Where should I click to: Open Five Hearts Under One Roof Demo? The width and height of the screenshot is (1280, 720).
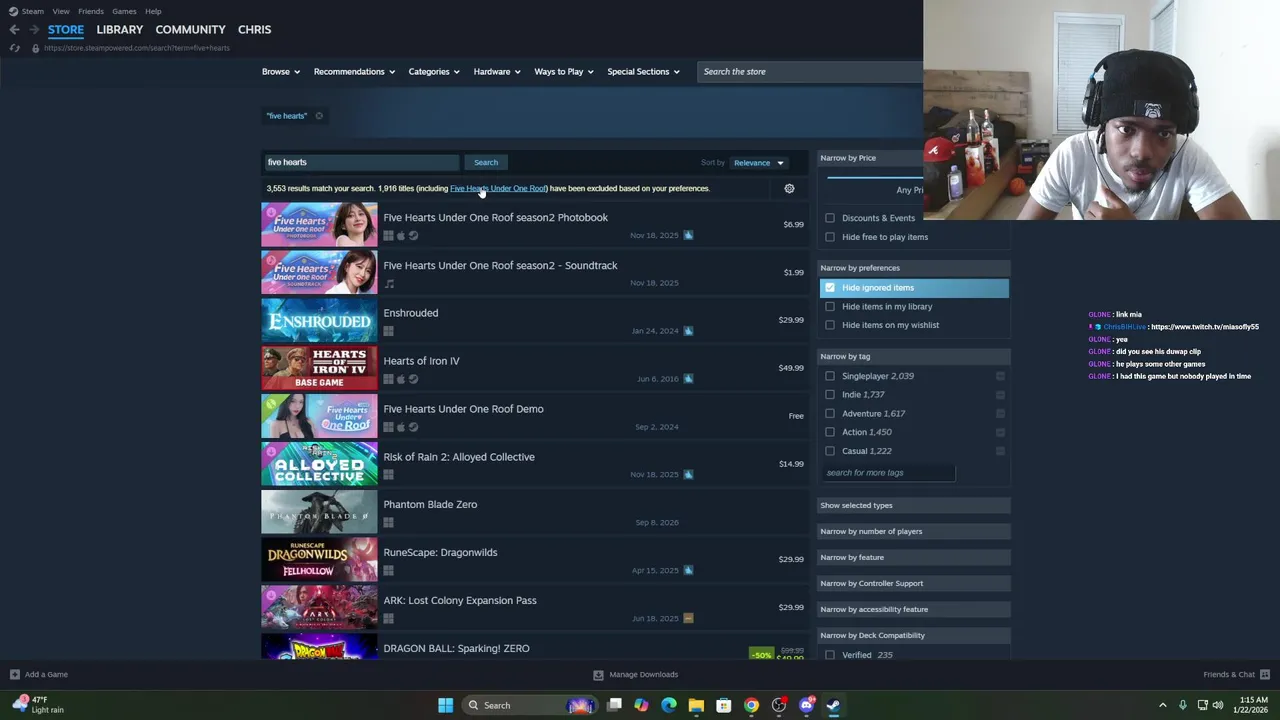point(535,416)
